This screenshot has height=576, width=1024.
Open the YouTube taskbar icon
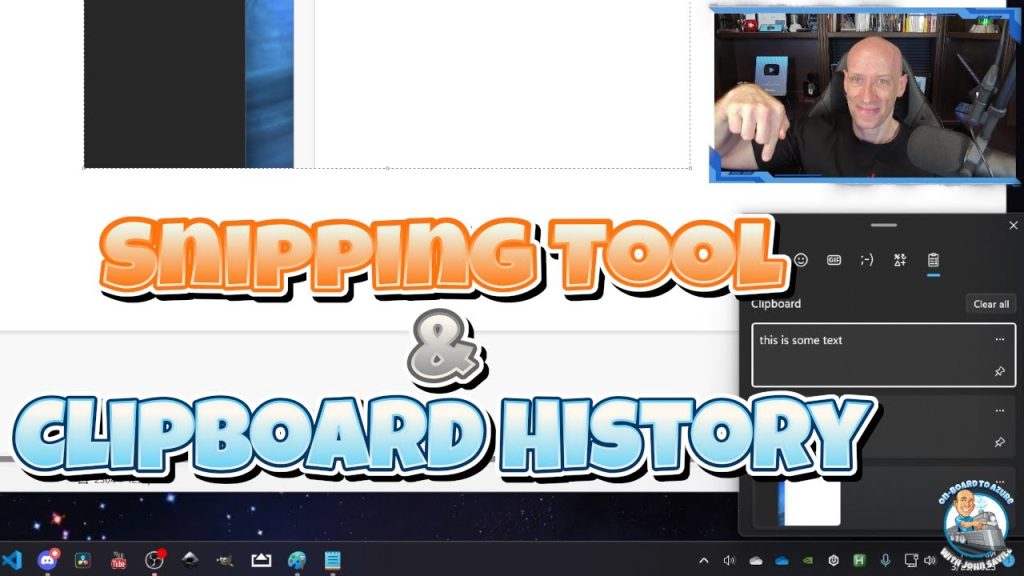(118, 560)
